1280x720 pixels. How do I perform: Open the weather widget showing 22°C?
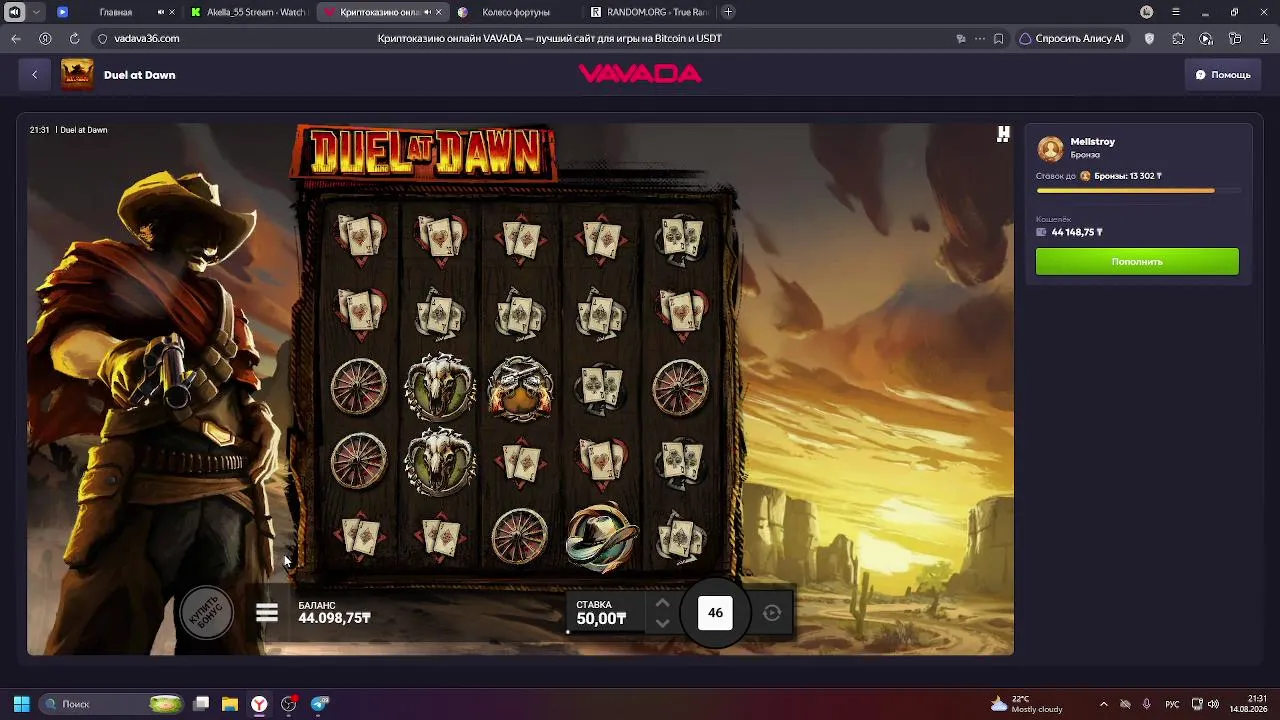(1026, 704)
